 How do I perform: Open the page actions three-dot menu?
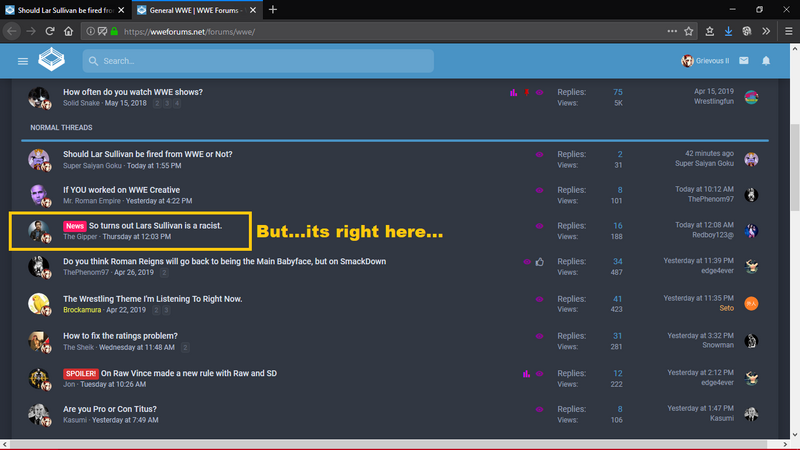point(672,31)
